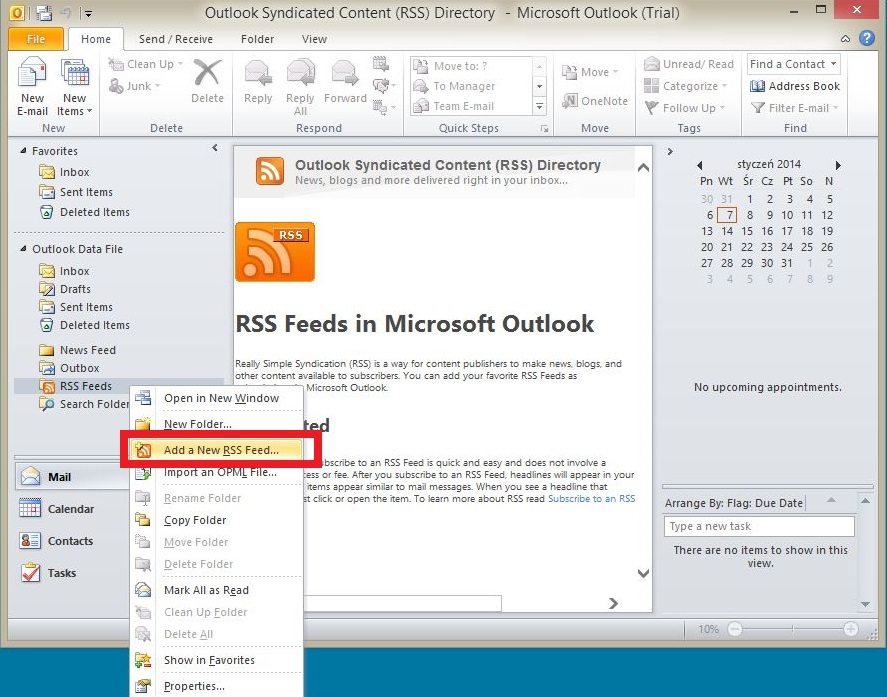Go to the next month in calendar

tap(838, 165)
